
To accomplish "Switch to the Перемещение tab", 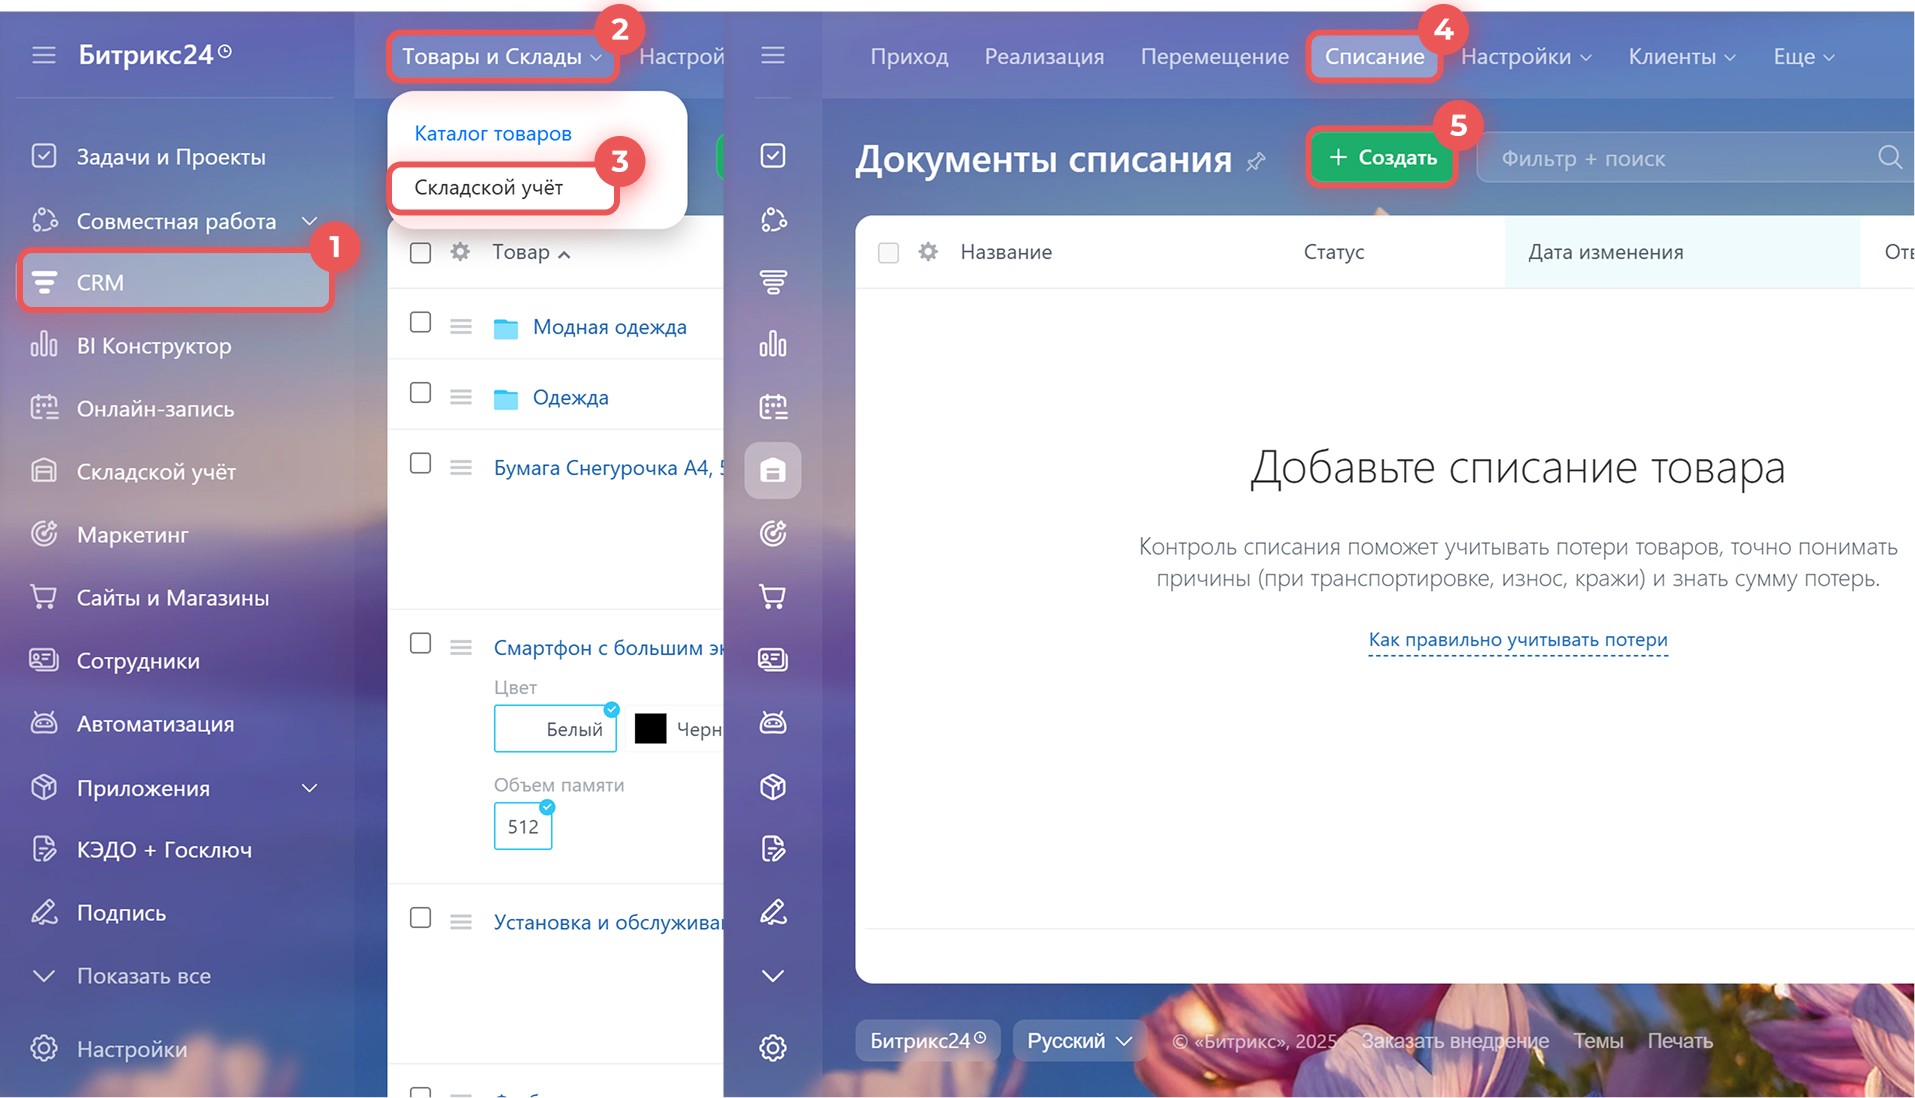I will coord(1214,57).
